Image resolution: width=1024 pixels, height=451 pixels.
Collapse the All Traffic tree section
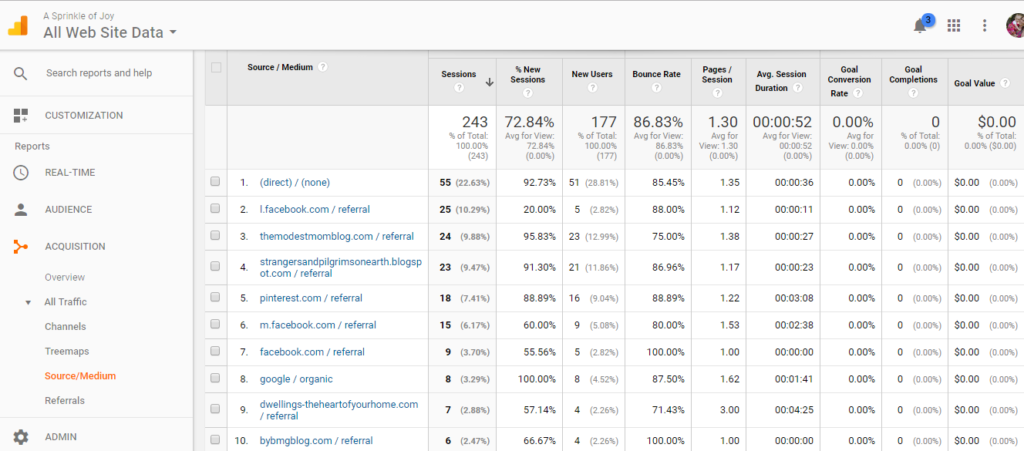28,302
